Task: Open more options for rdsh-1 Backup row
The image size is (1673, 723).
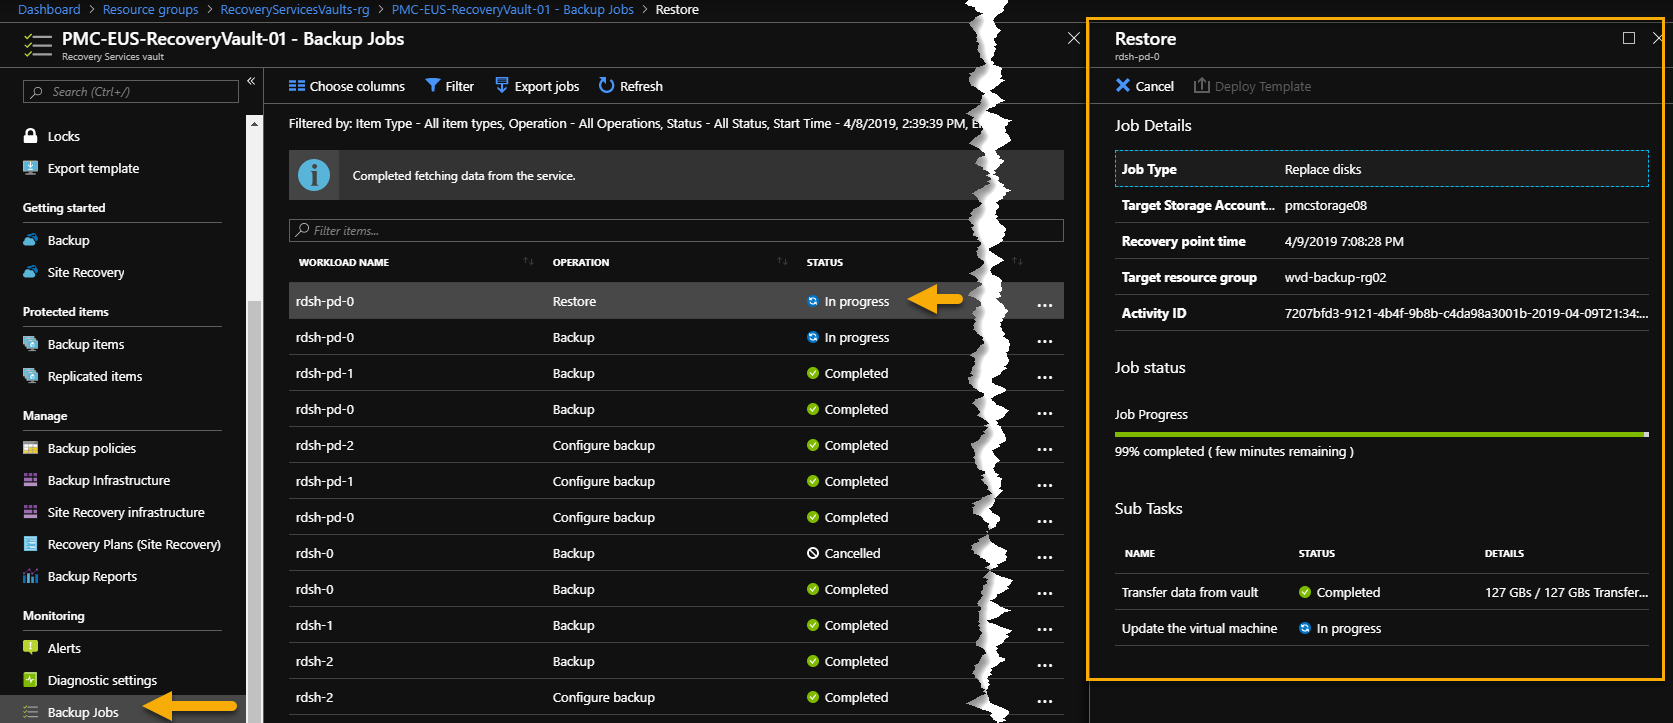Action: click(x=1044, y=628)
